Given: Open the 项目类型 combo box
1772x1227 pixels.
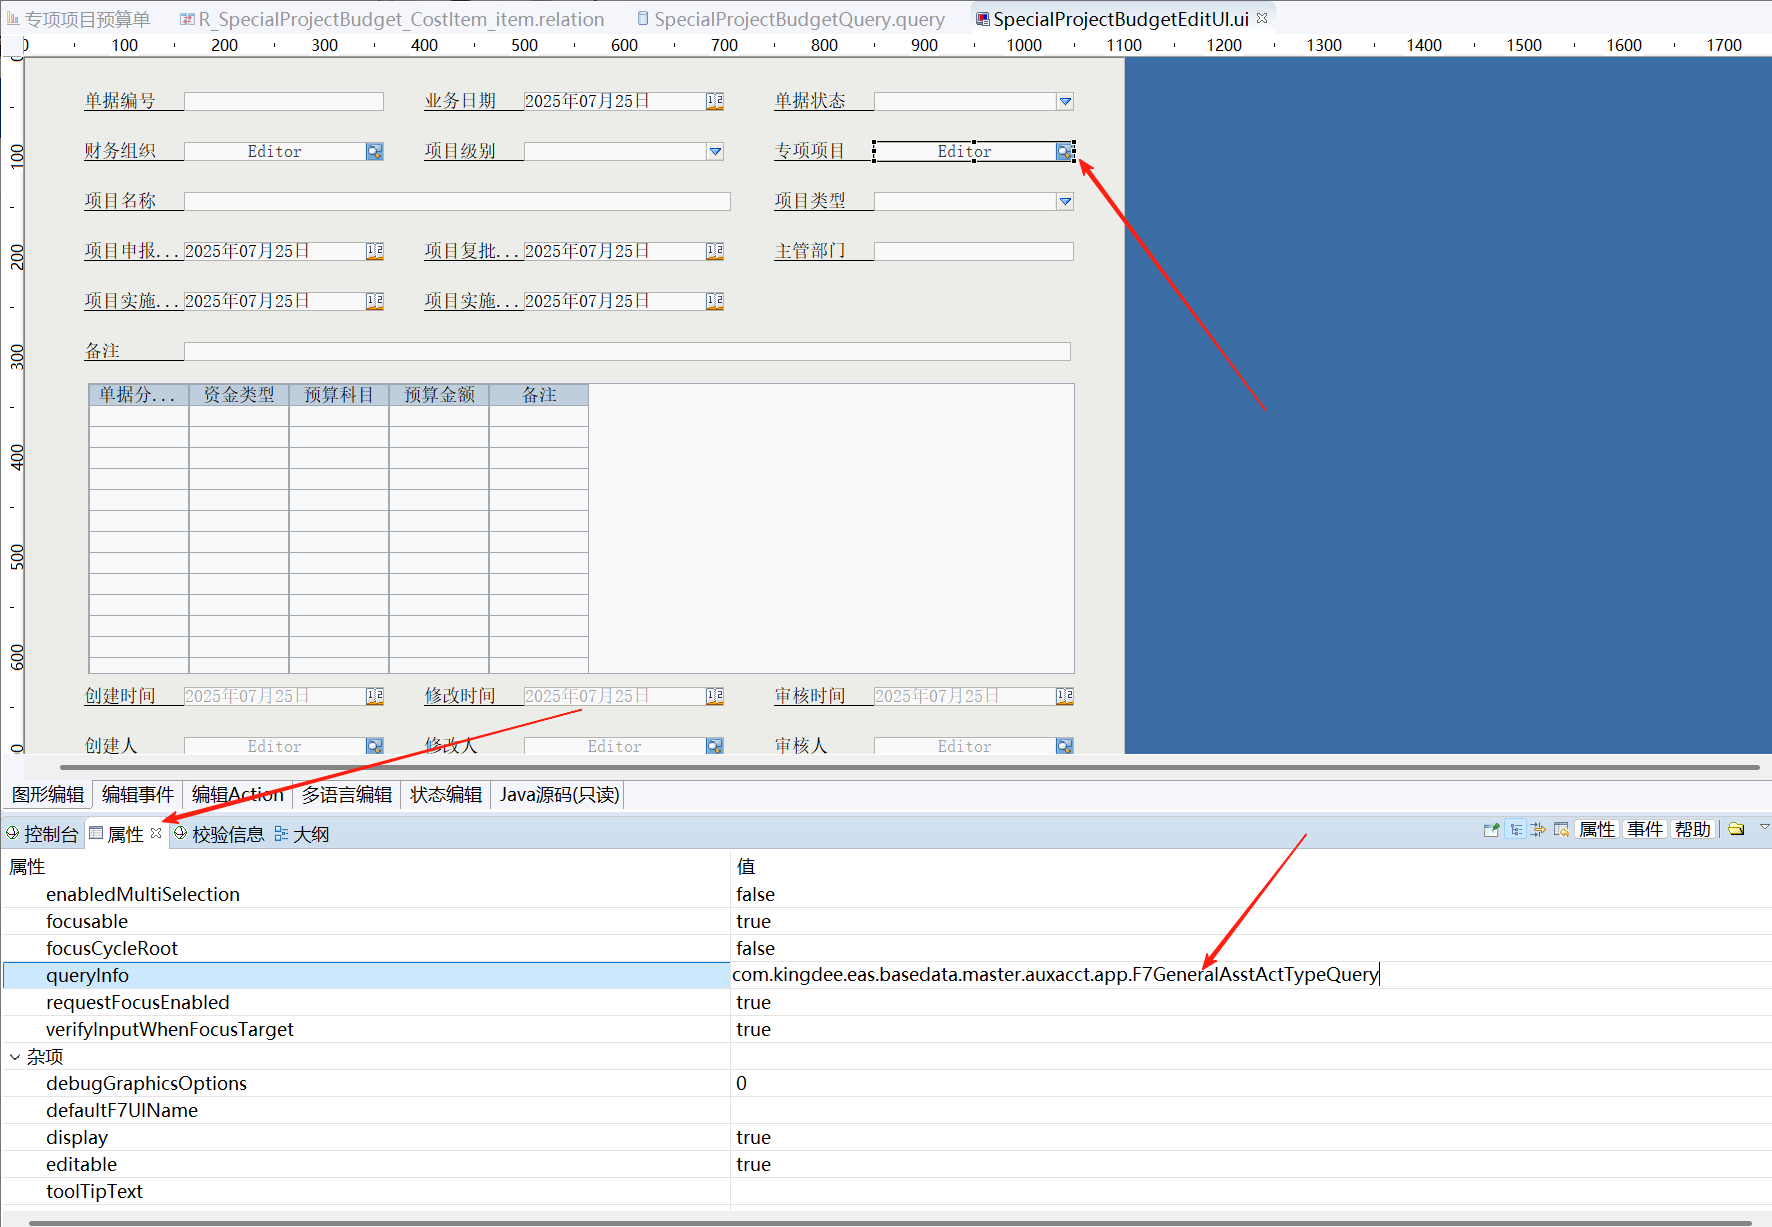Looking at the screenshot, I should tap(1065, 201).
